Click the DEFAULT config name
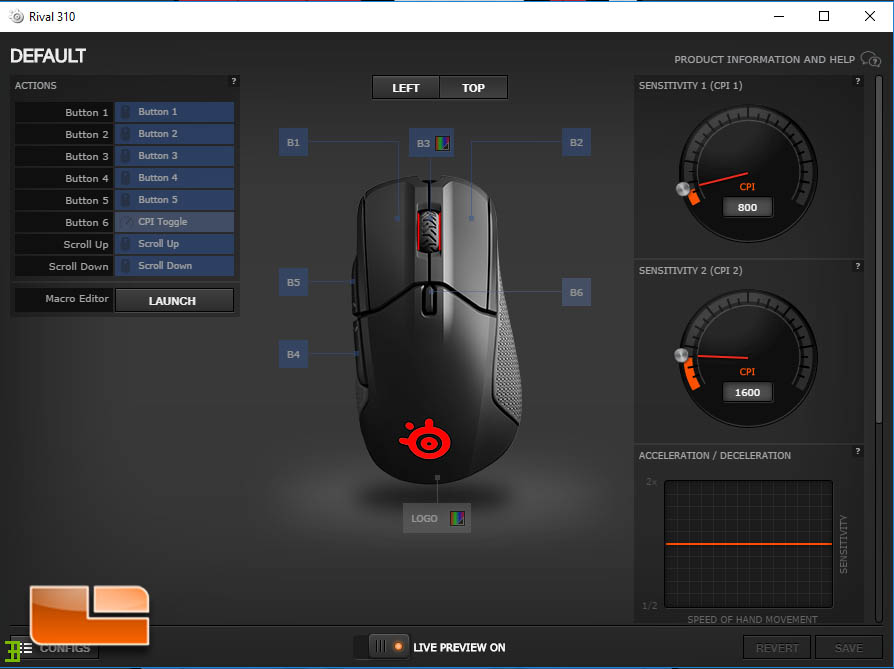Screen dimensions: 894x669 (48, 56)
